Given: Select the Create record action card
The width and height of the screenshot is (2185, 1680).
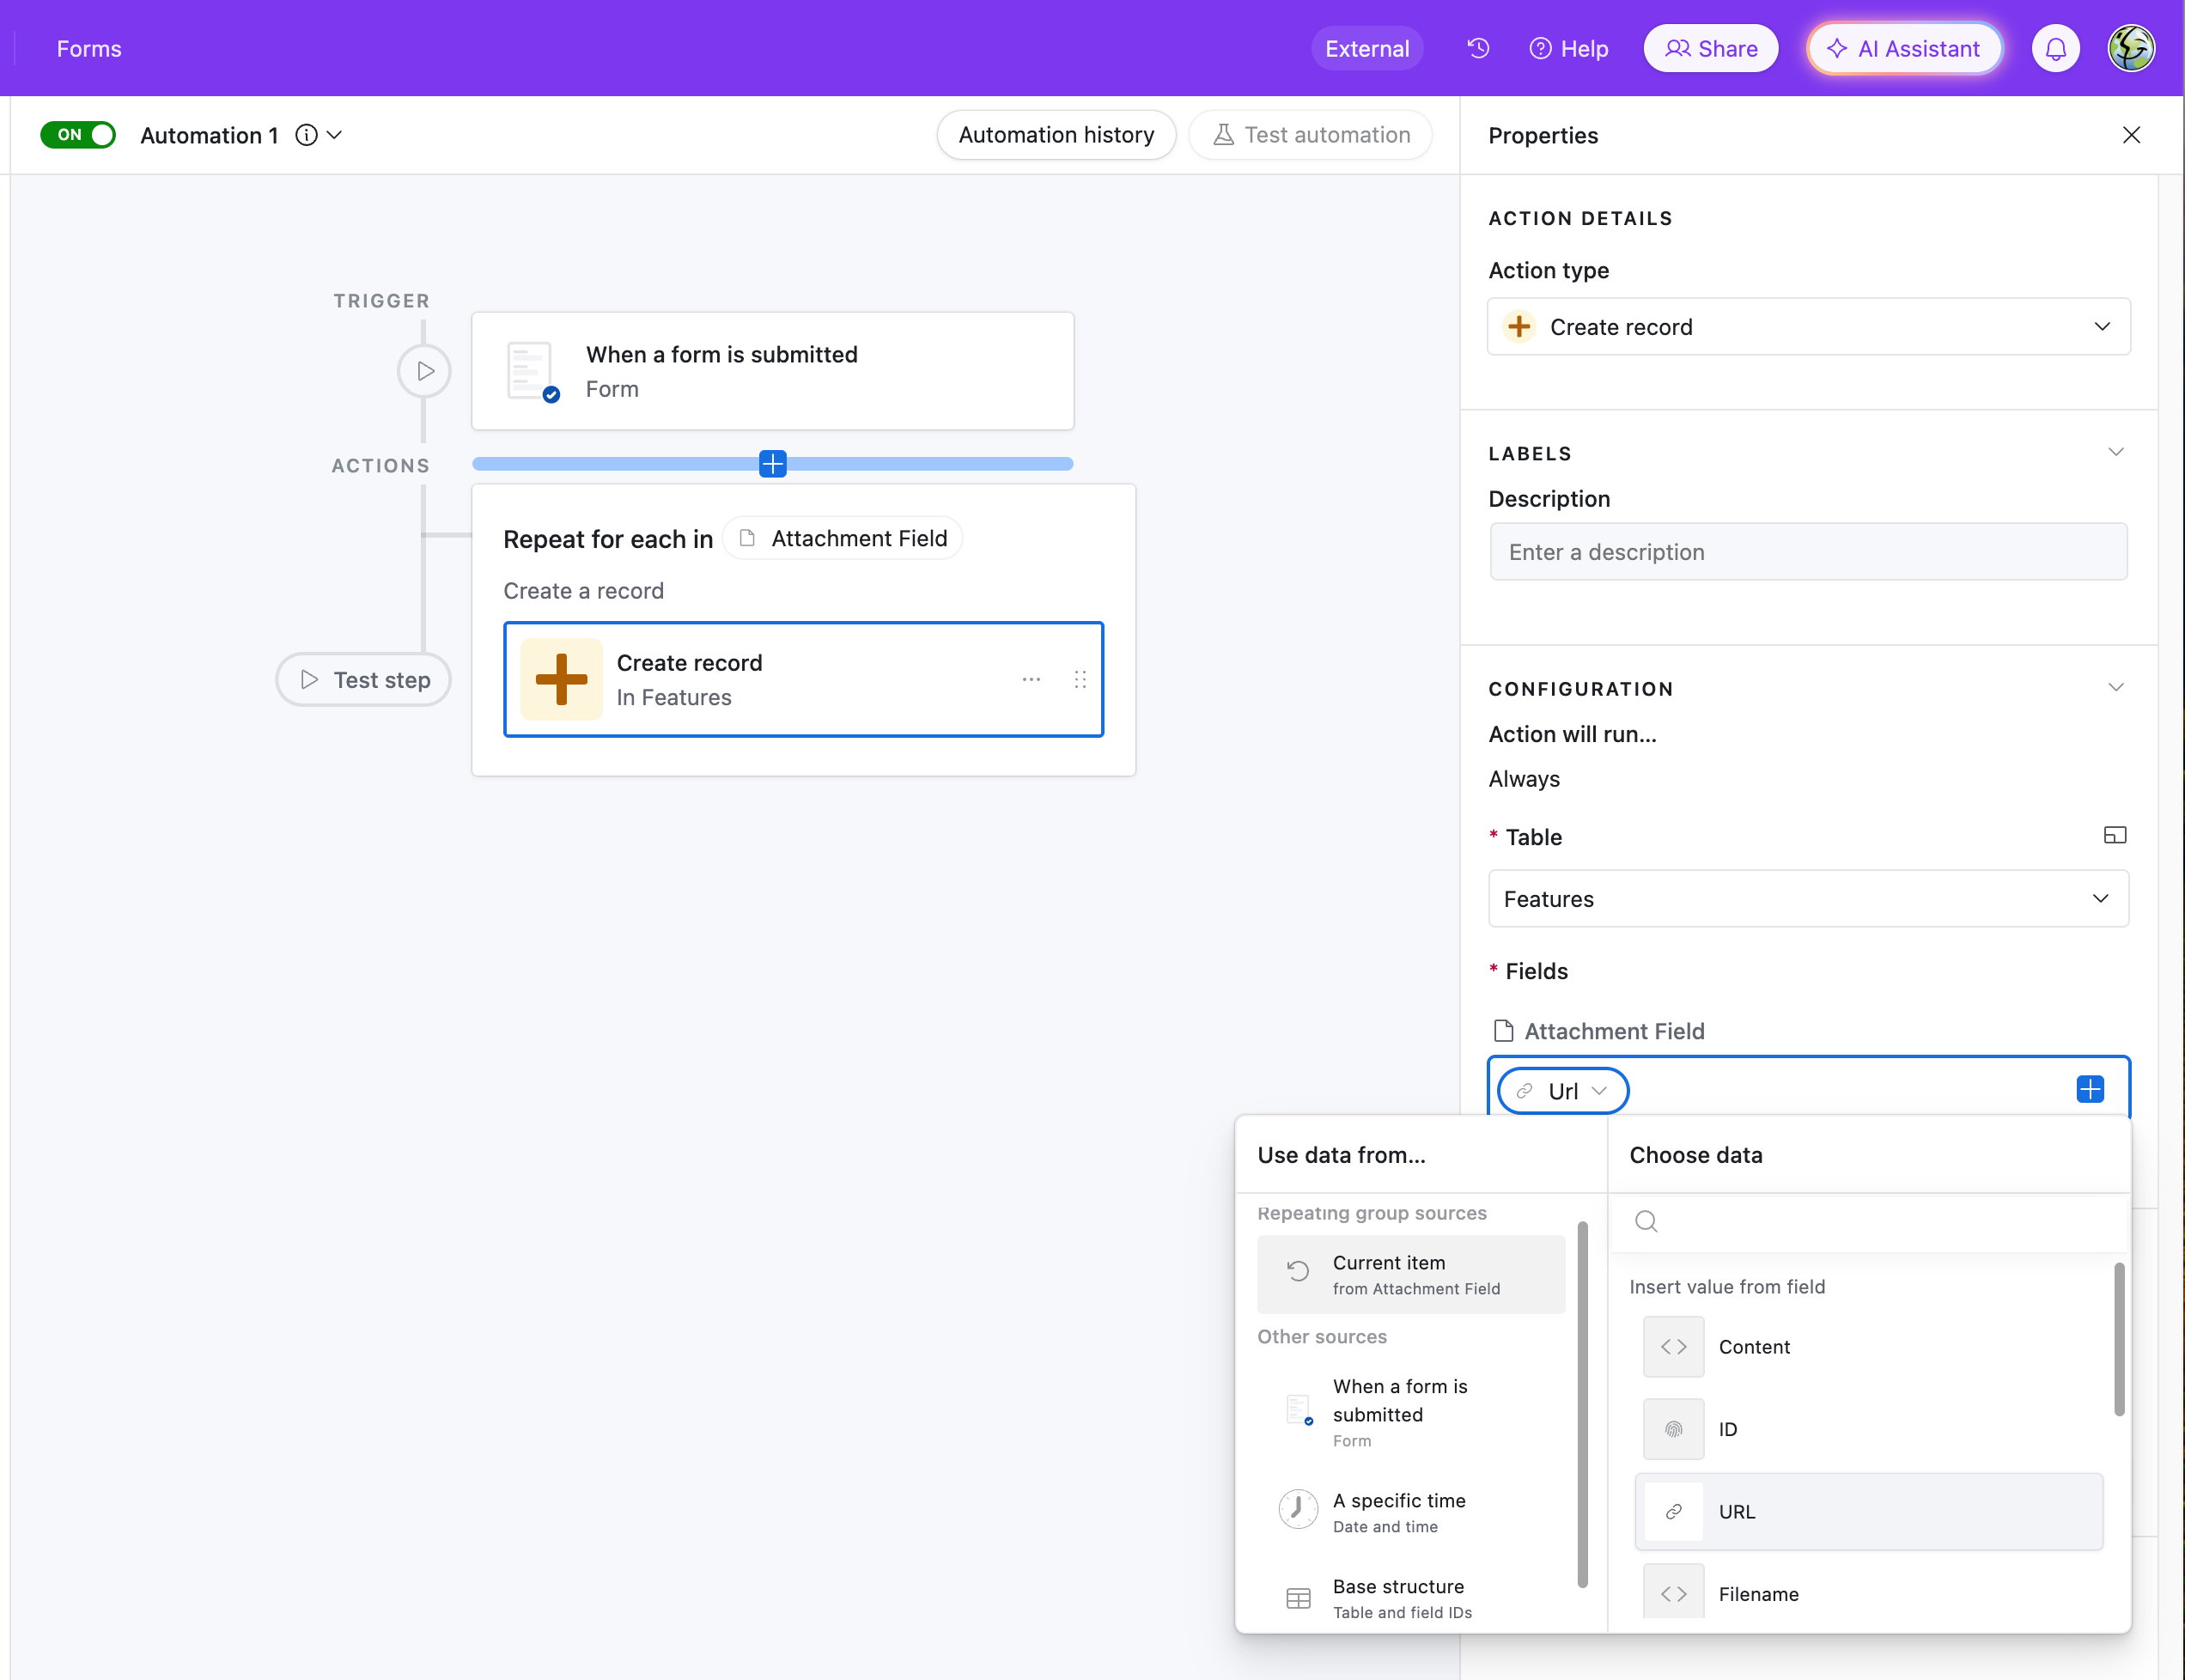Looking at the screenshot, I should point(803,680).
